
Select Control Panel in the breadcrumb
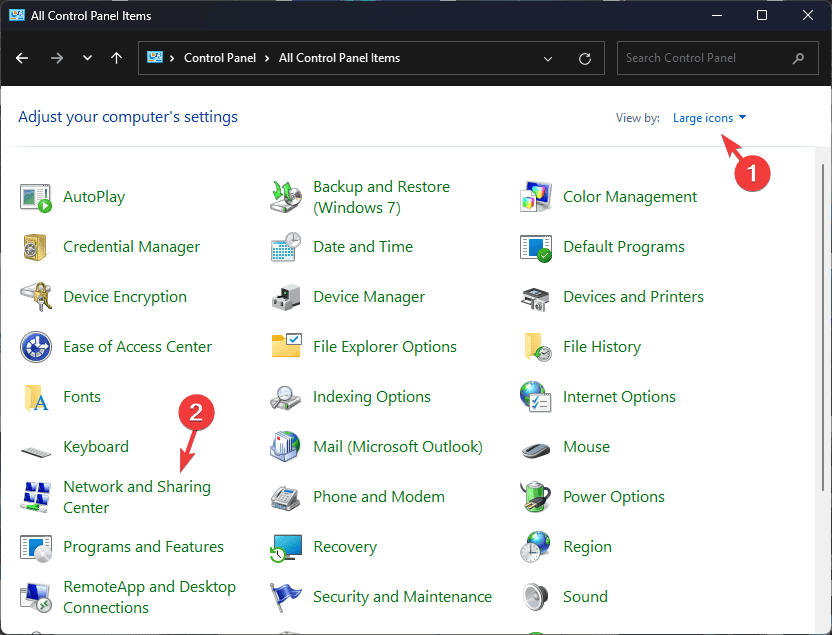[x=220, y=58]
